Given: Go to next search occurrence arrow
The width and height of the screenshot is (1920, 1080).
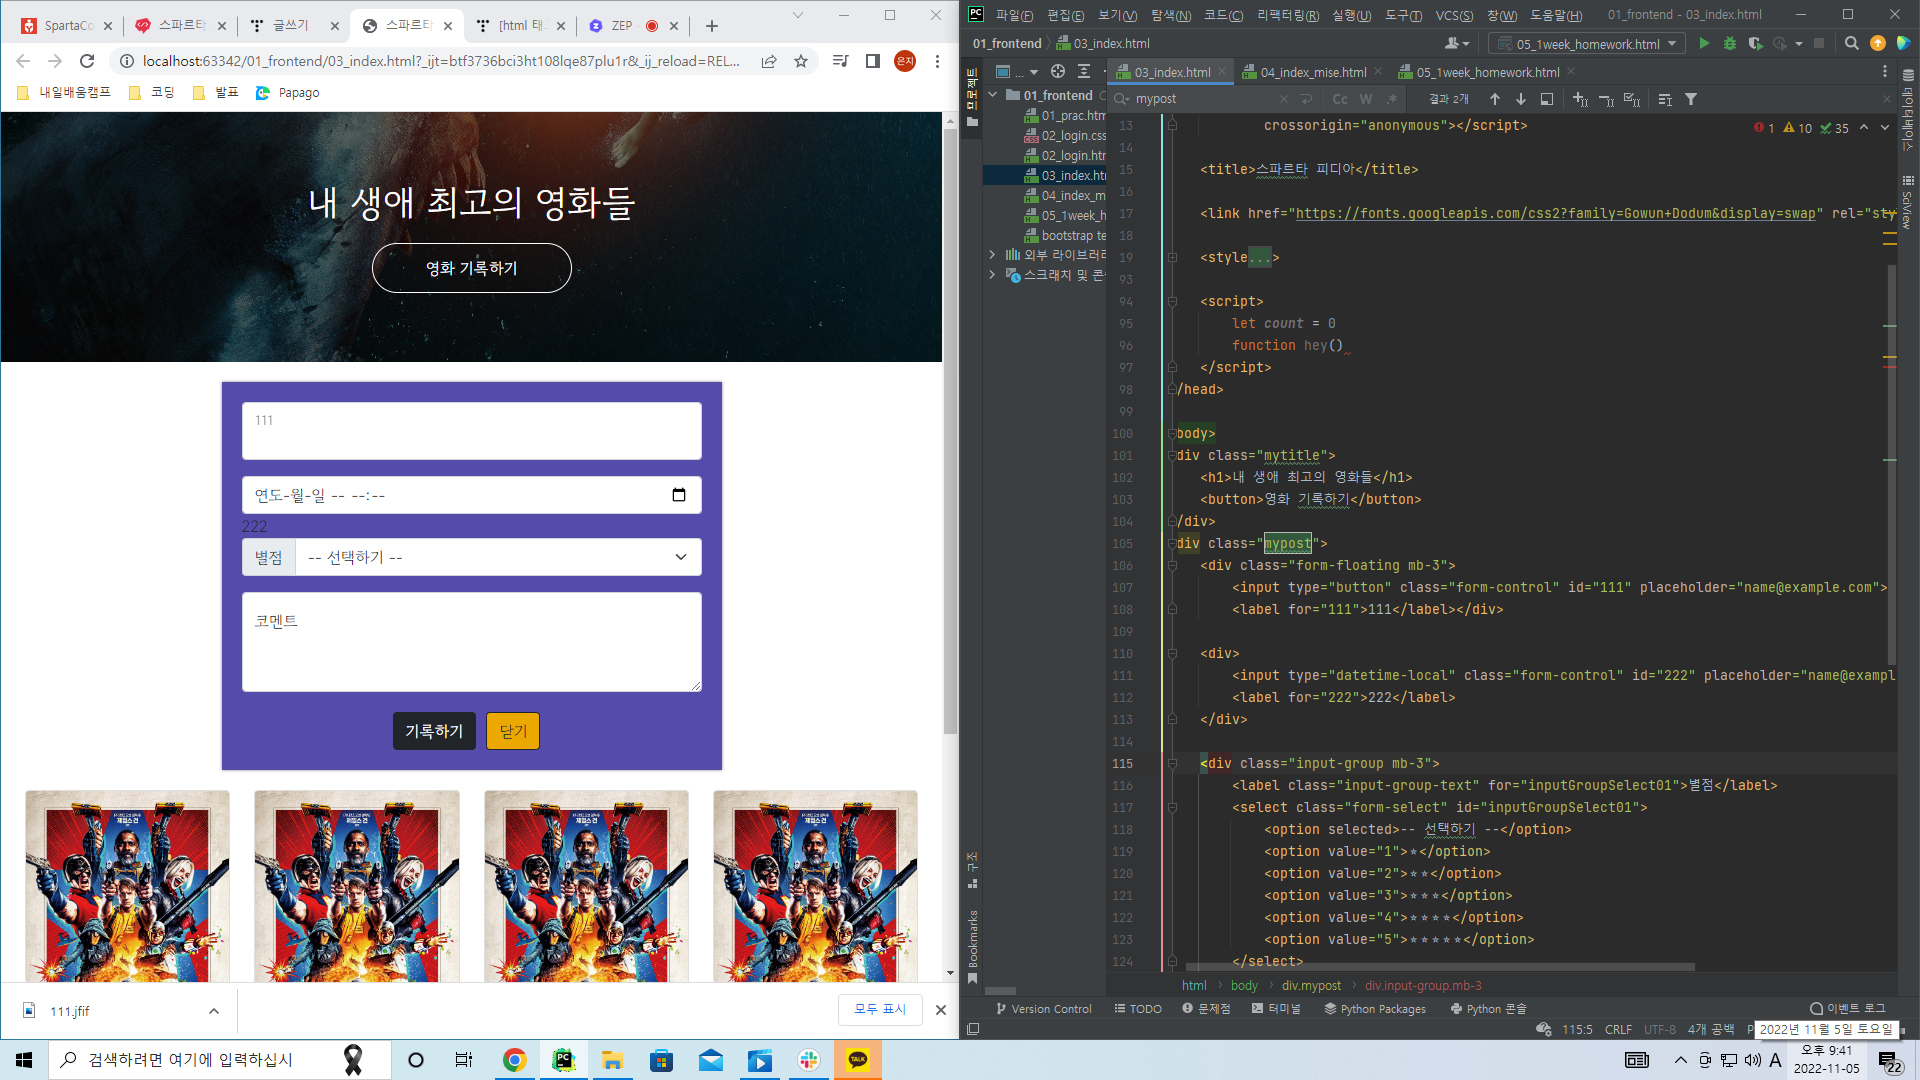Looking at the screenshot, I should (1521, 99).
